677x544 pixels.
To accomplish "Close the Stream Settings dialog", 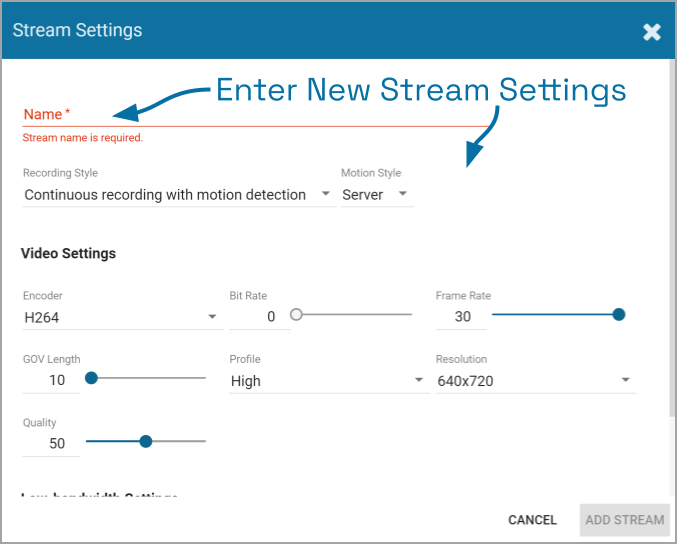I will (x=652, y=32).
